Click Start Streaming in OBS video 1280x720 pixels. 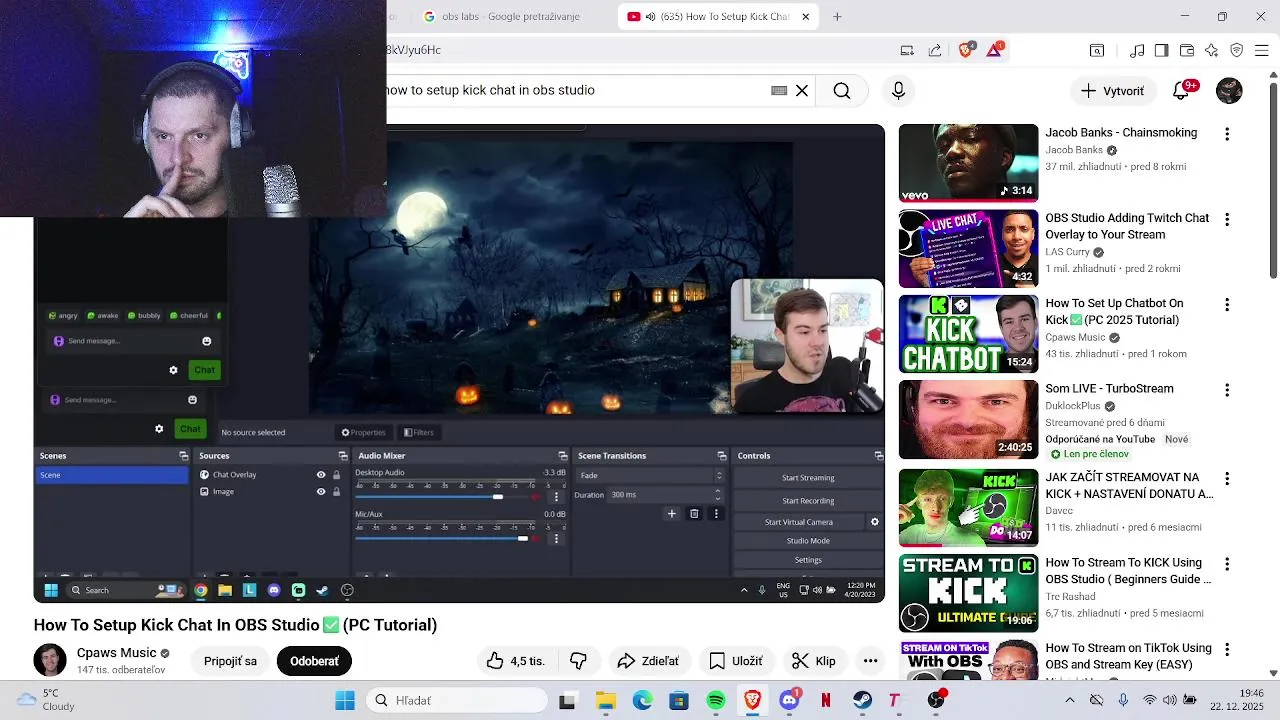point(808,478)
